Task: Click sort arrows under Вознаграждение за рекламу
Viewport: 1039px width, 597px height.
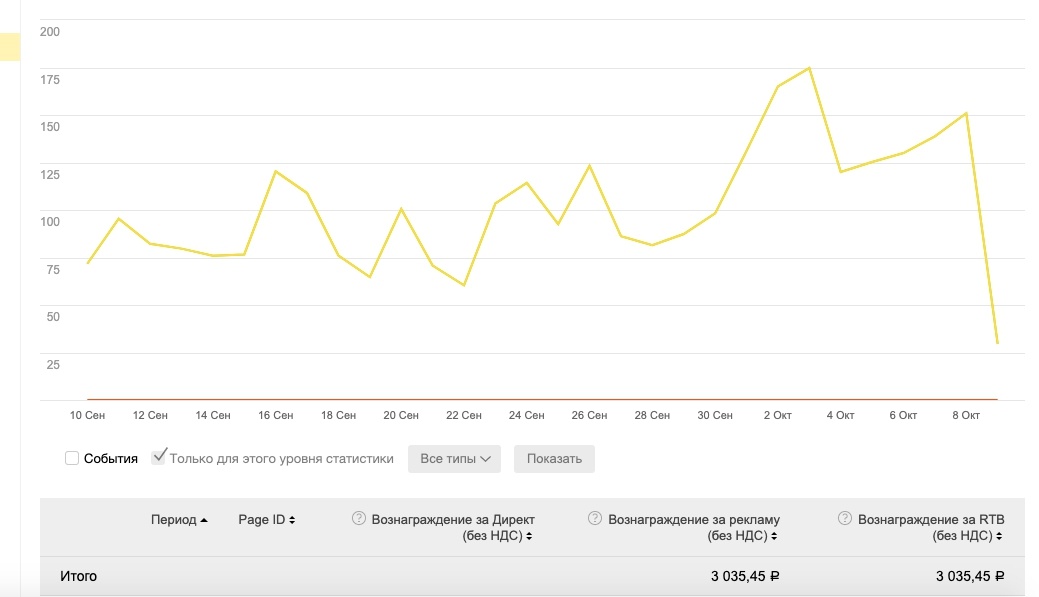Action: (x=773, y=537)
